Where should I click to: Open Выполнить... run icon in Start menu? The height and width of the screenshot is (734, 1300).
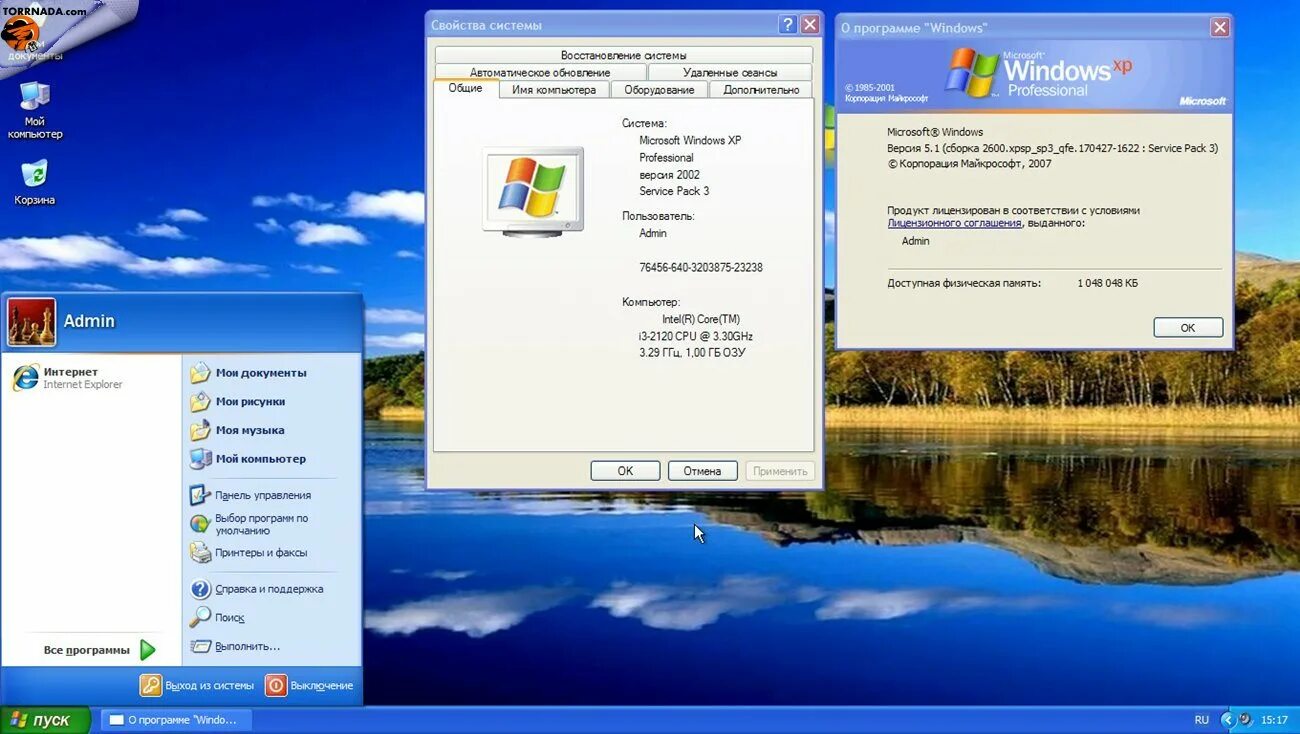200,646
